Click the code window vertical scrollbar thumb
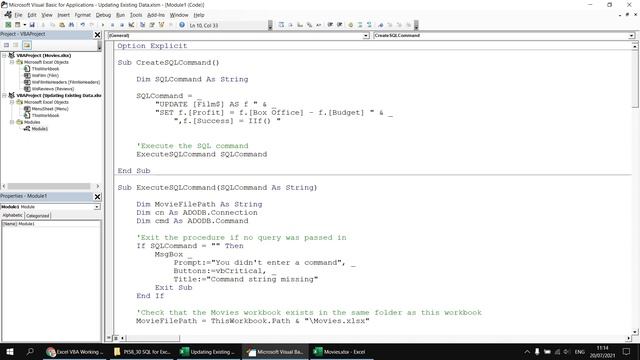Screen dimensions: 640x360 [635, 78]
